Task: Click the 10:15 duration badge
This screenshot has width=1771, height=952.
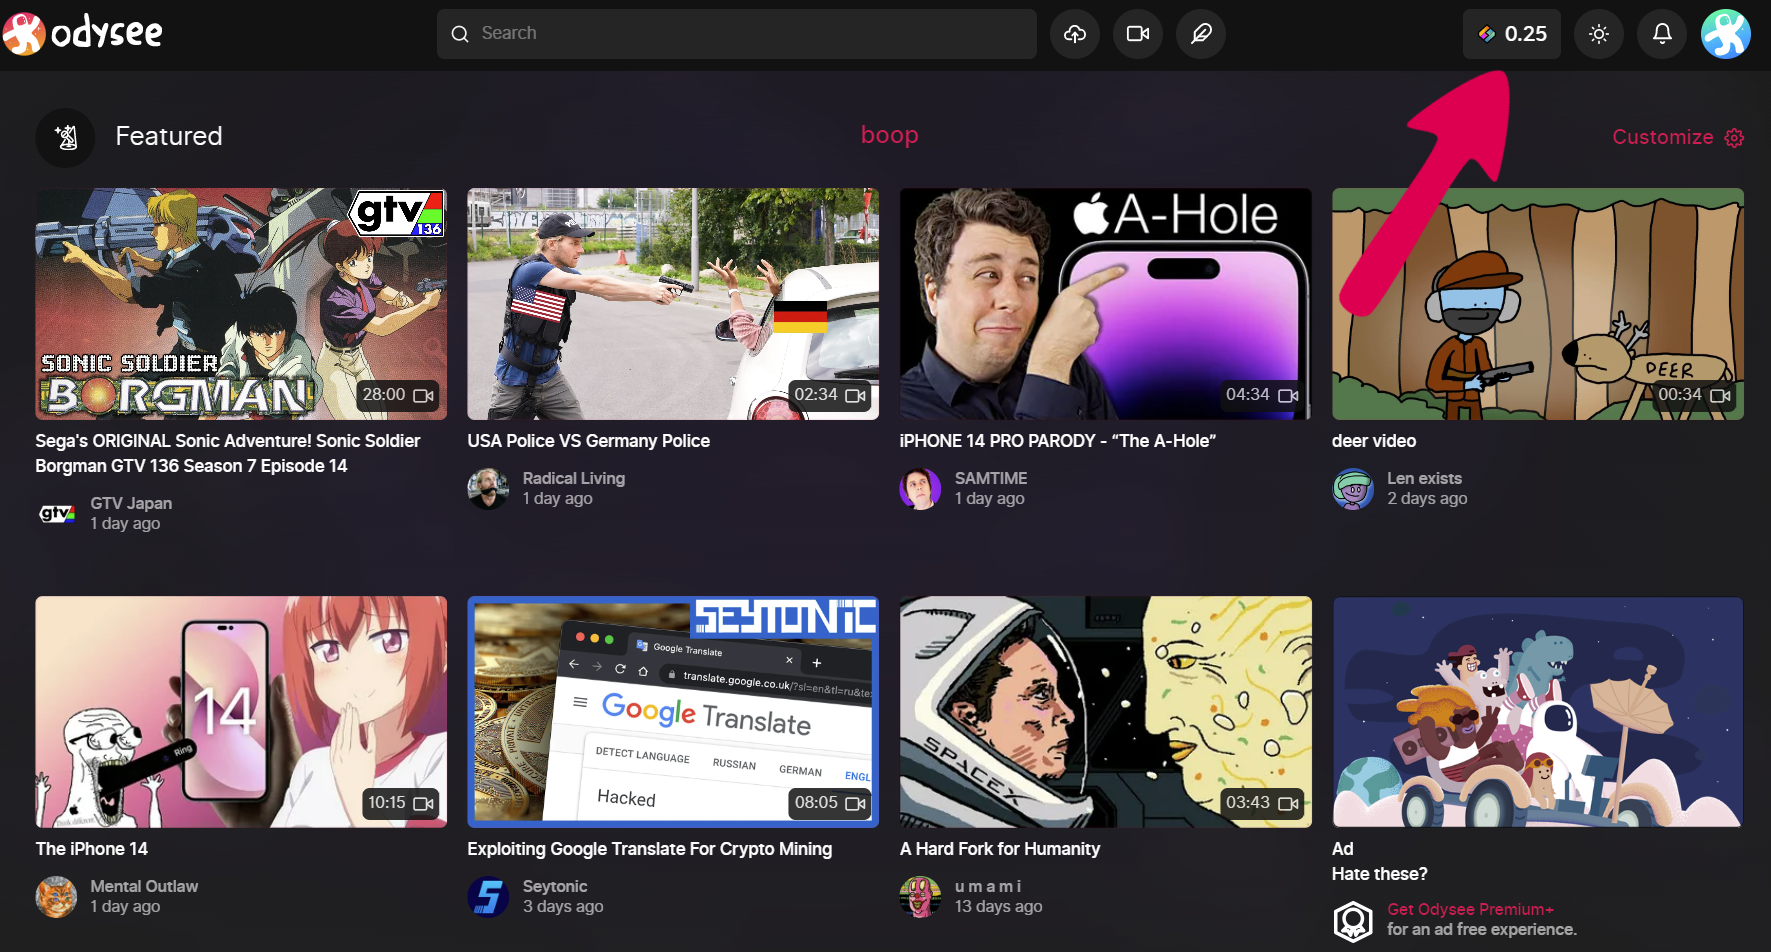Action: click(400, 803)
